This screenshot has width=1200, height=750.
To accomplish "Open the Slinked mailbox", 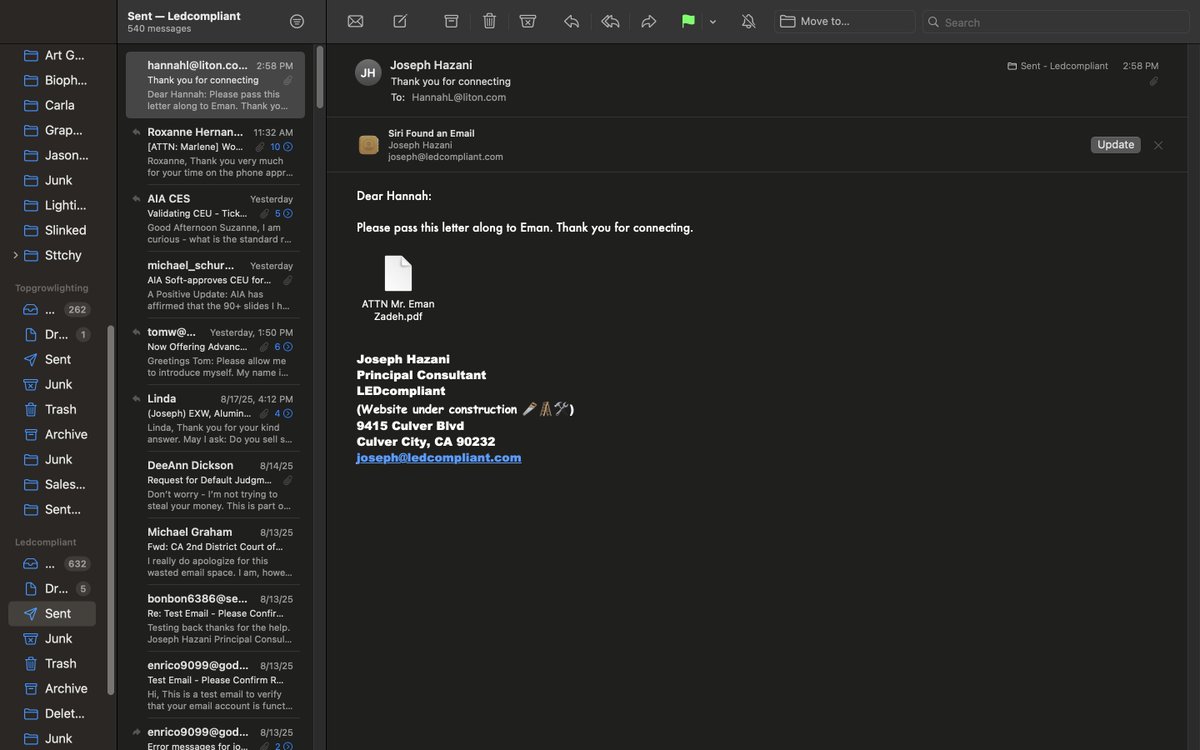I will pos(56,230).
